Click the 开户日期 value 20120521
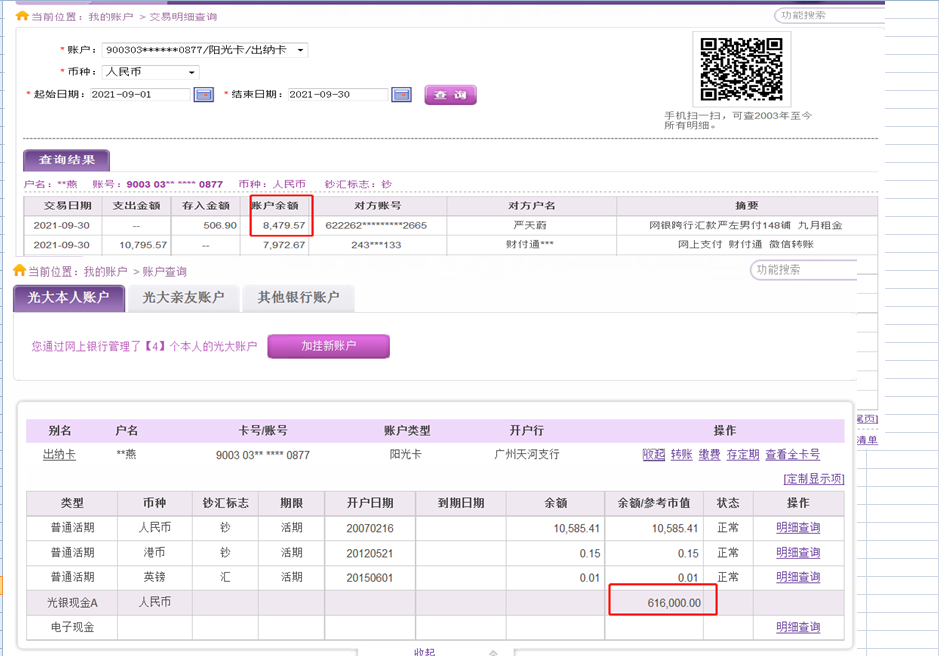 (x=369, y=554)
